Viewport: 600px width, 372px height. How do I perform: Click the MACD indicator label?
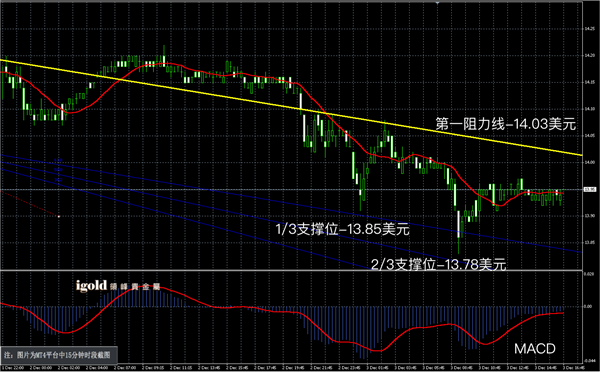[535, 349]
